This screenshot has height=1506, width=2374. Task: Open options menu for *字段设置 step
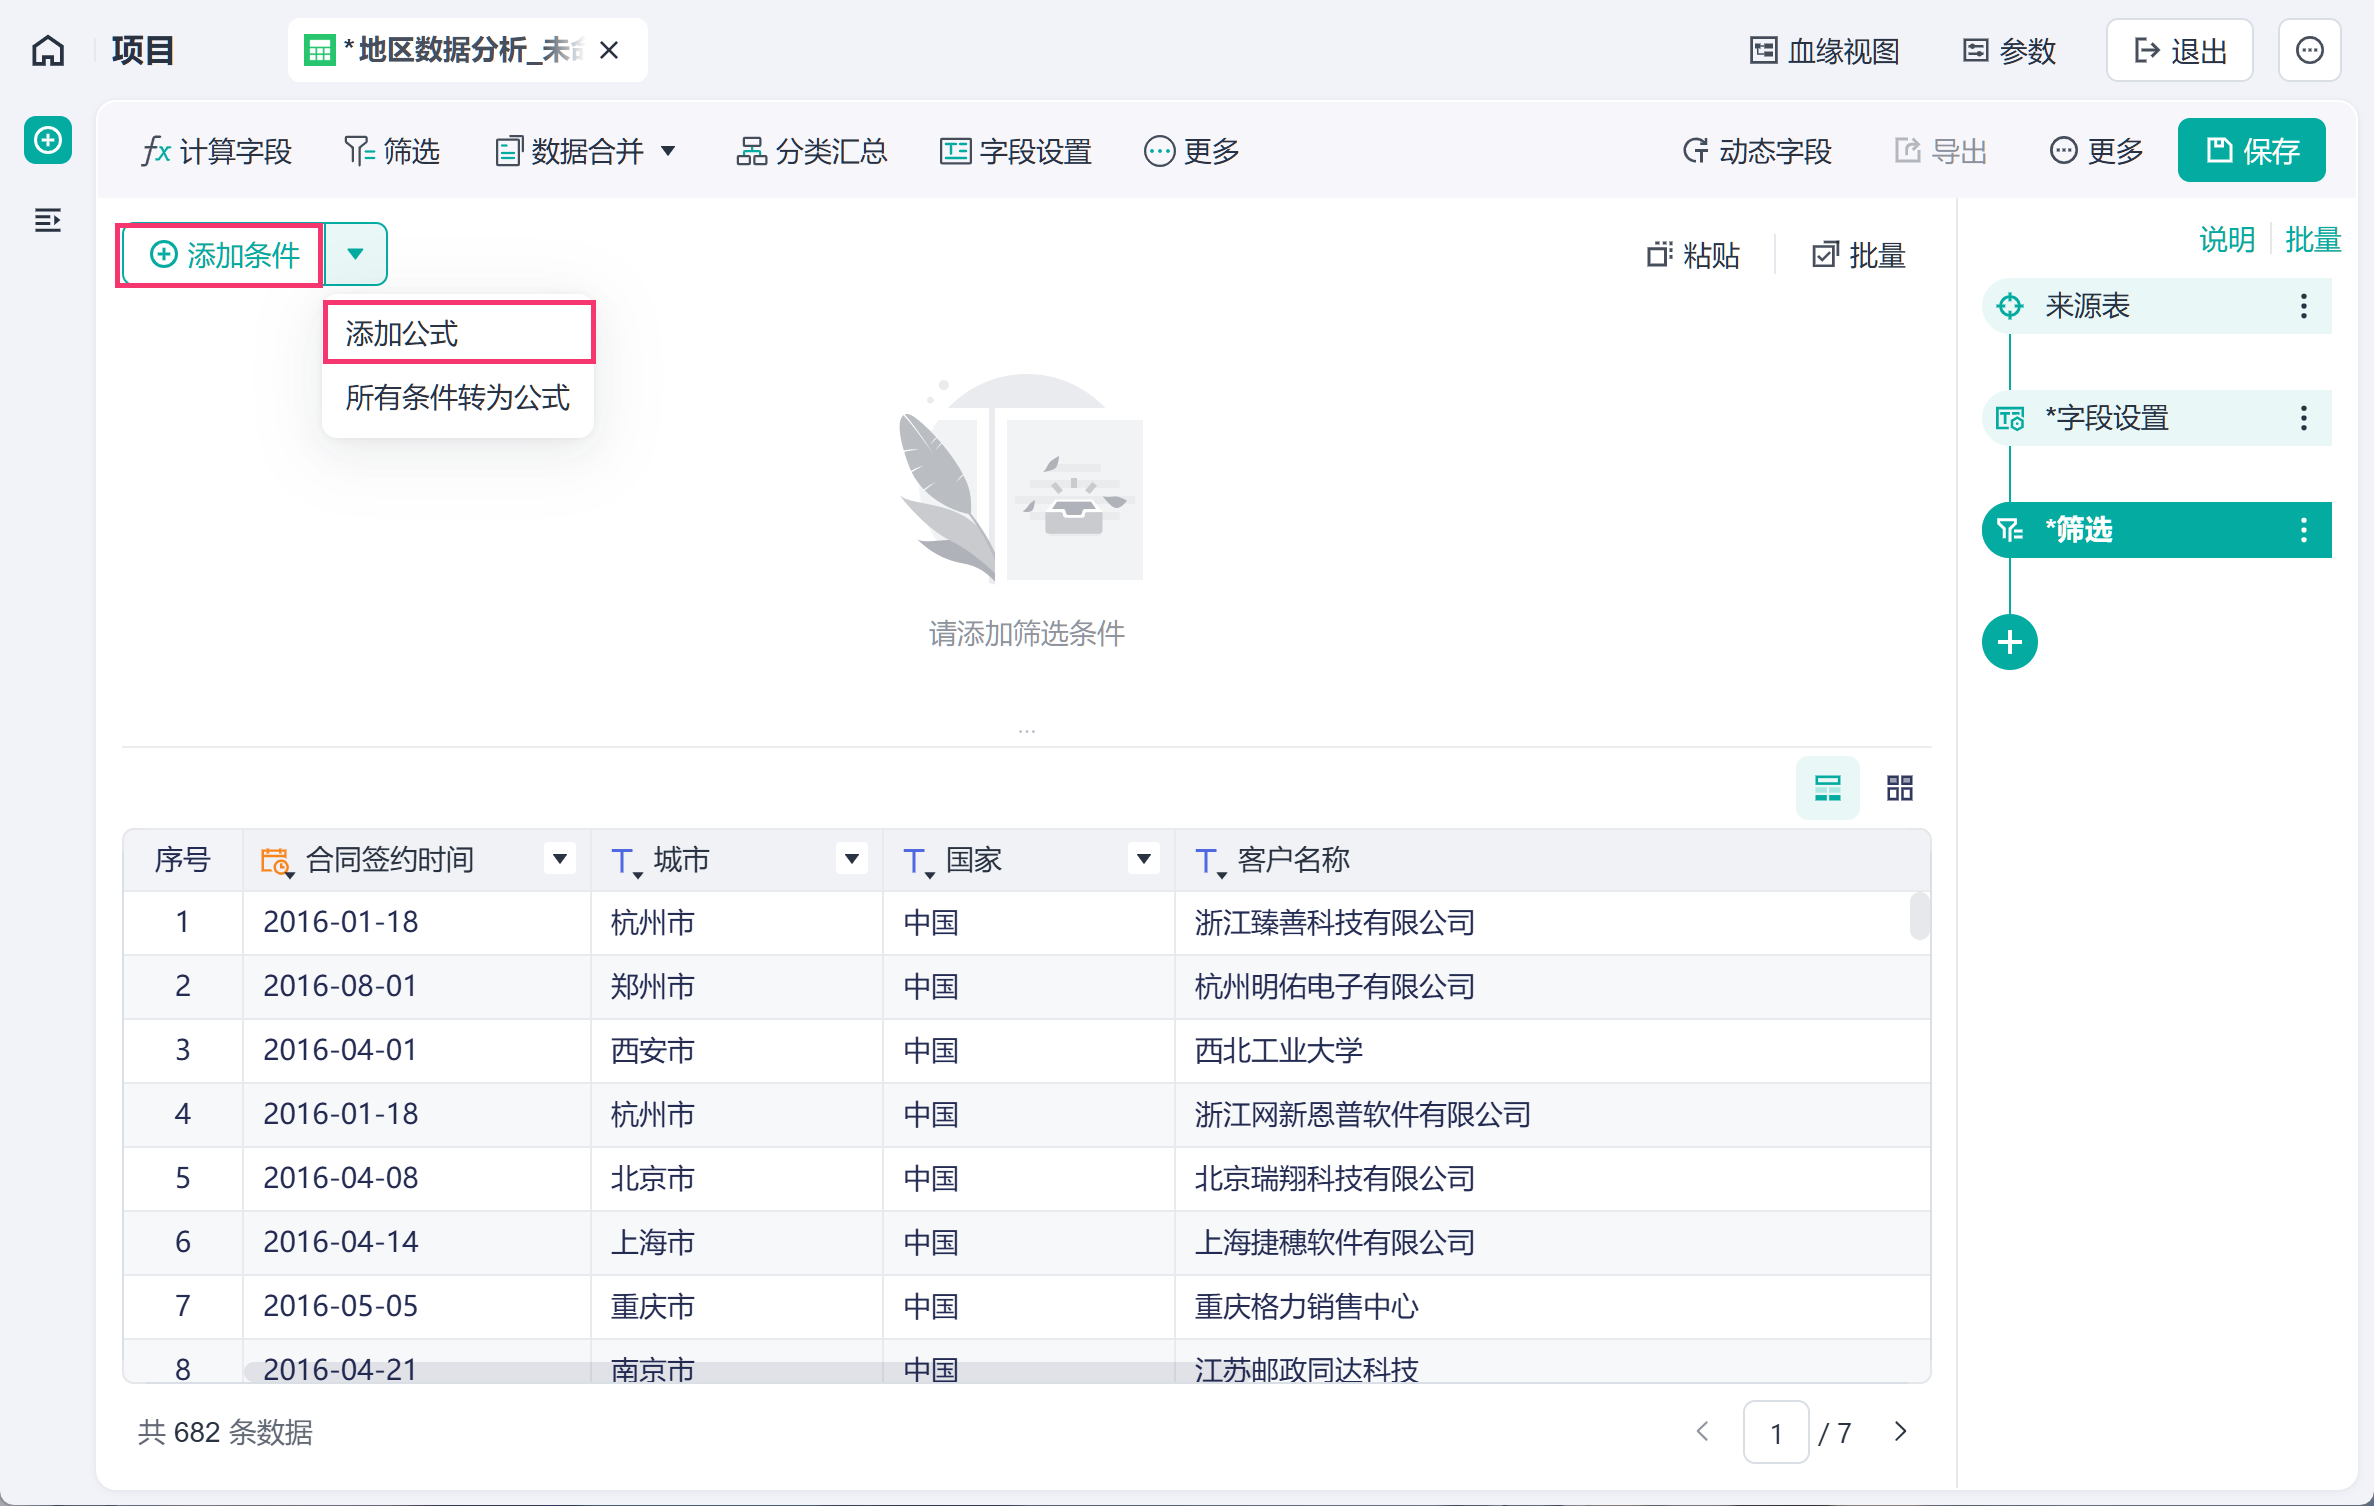coord(2304,418)
